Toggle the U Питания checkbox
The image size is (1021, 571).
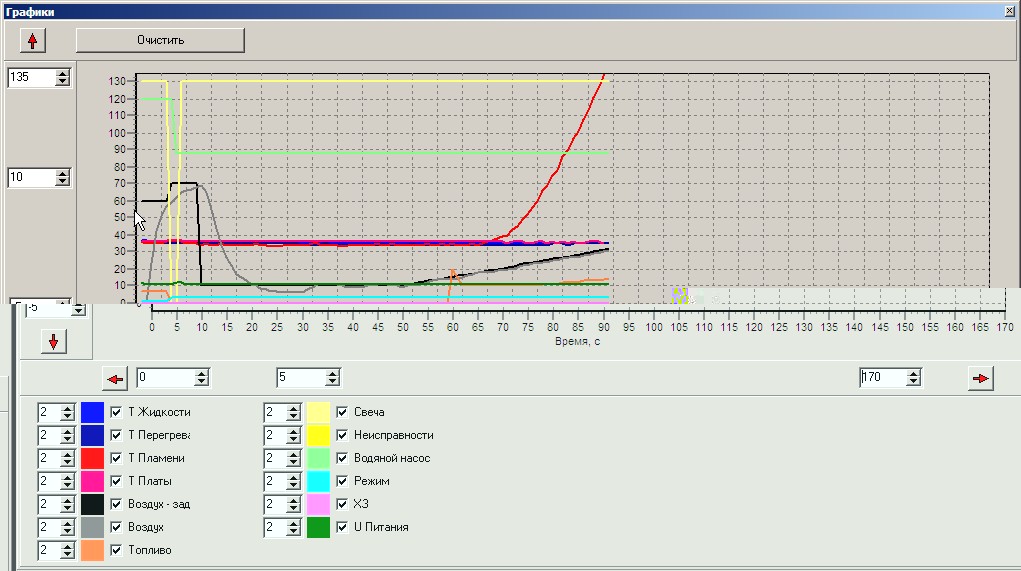click(342, 527)
